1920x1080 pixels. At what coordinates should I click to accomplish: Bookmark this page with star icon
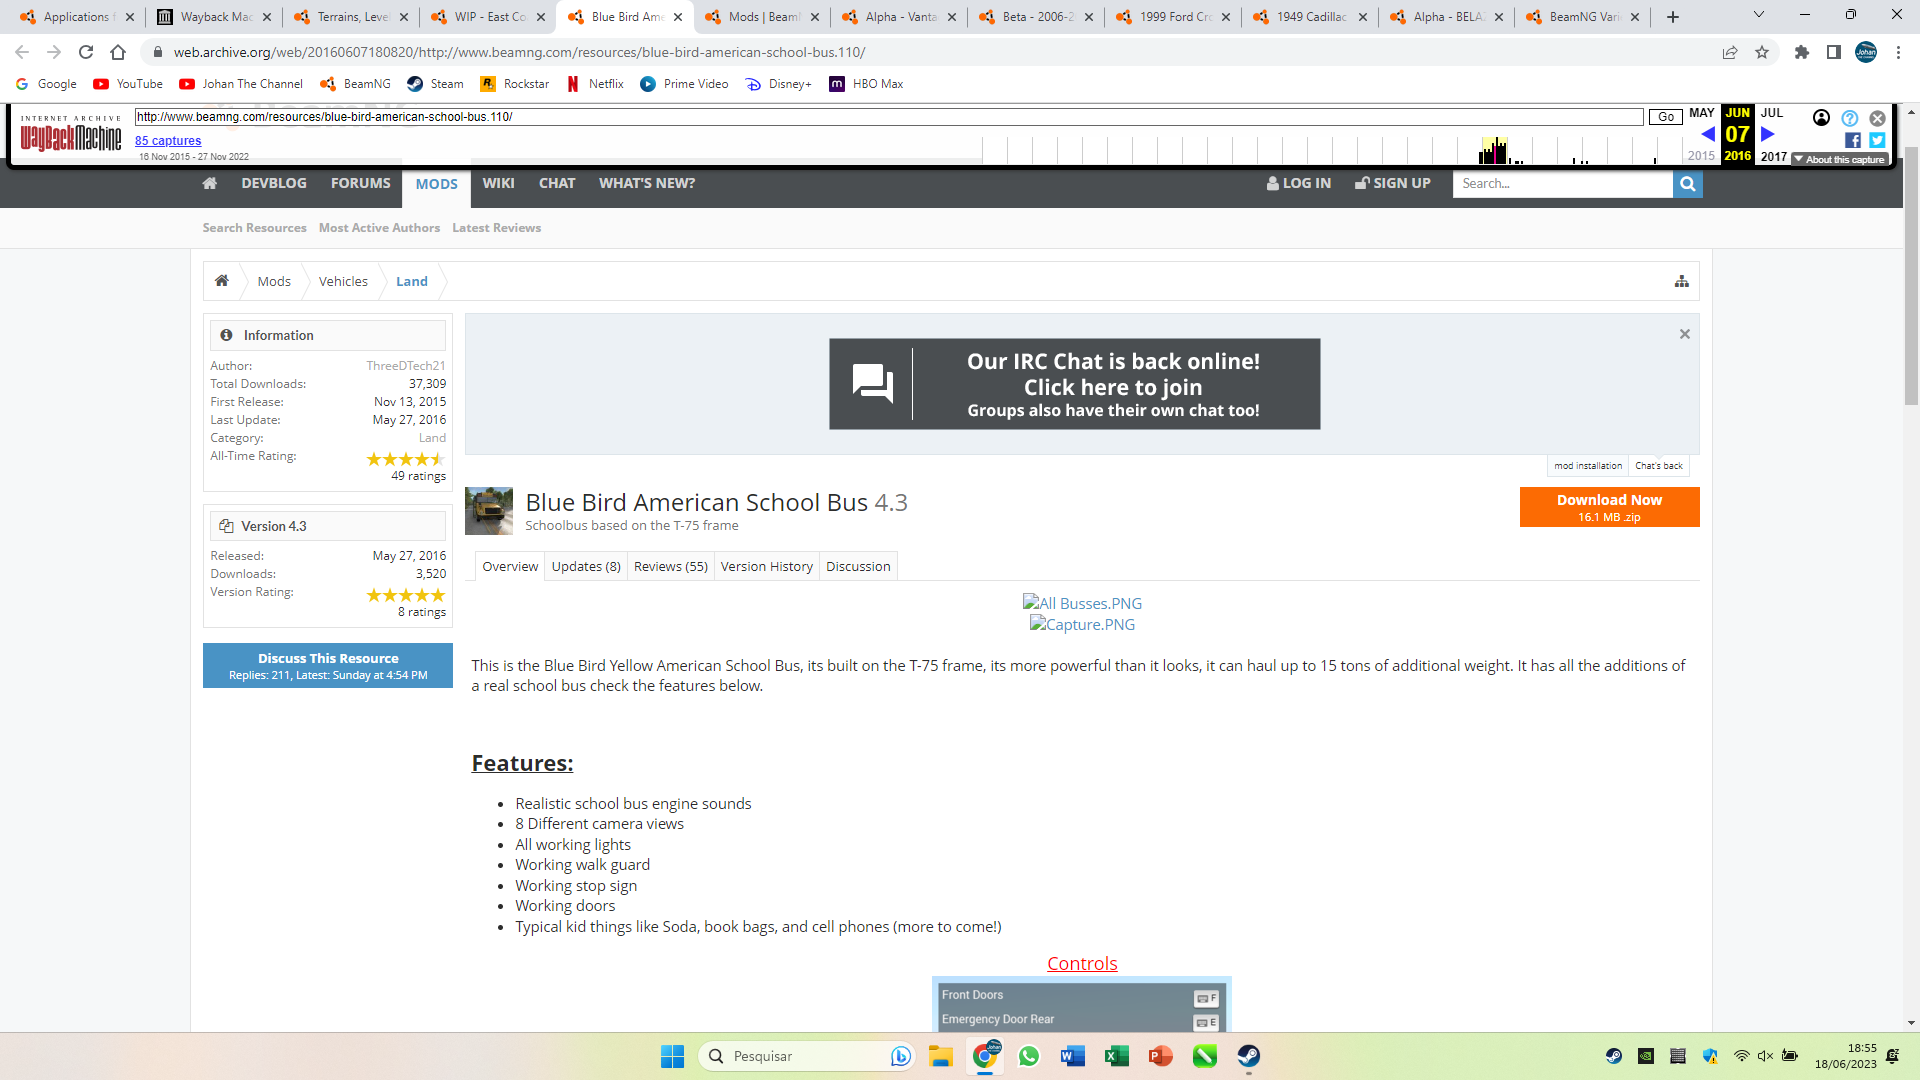[1762, 52]
